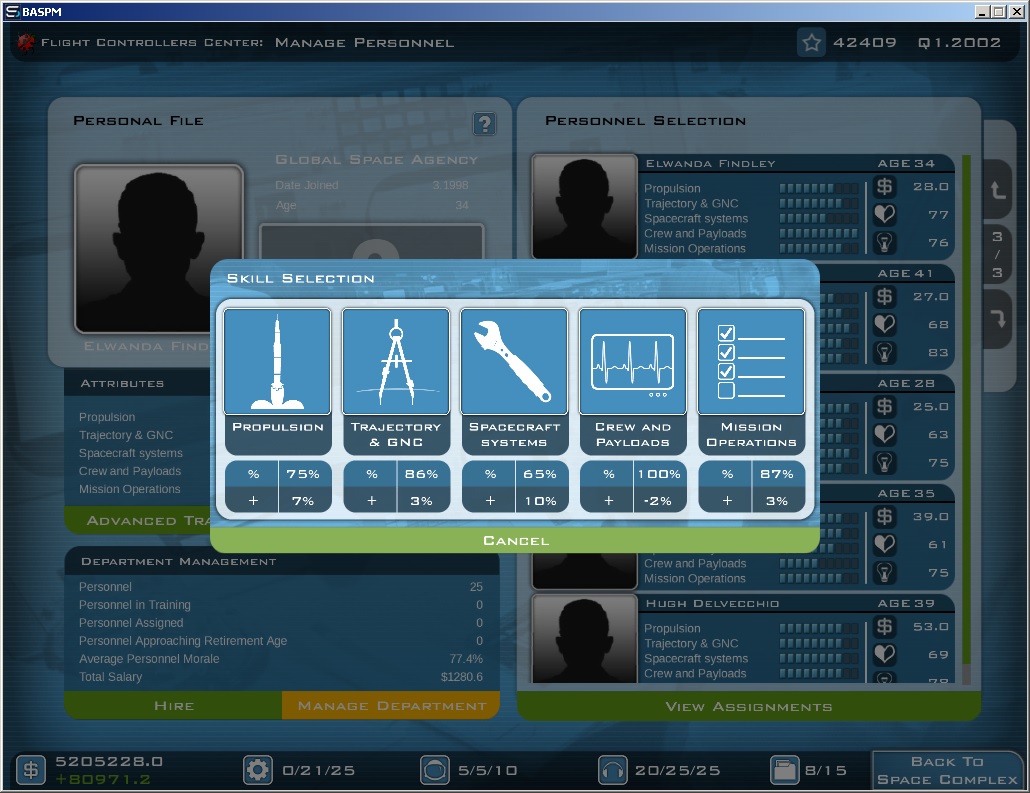Click the folder icon in status bar

(784, 769)
